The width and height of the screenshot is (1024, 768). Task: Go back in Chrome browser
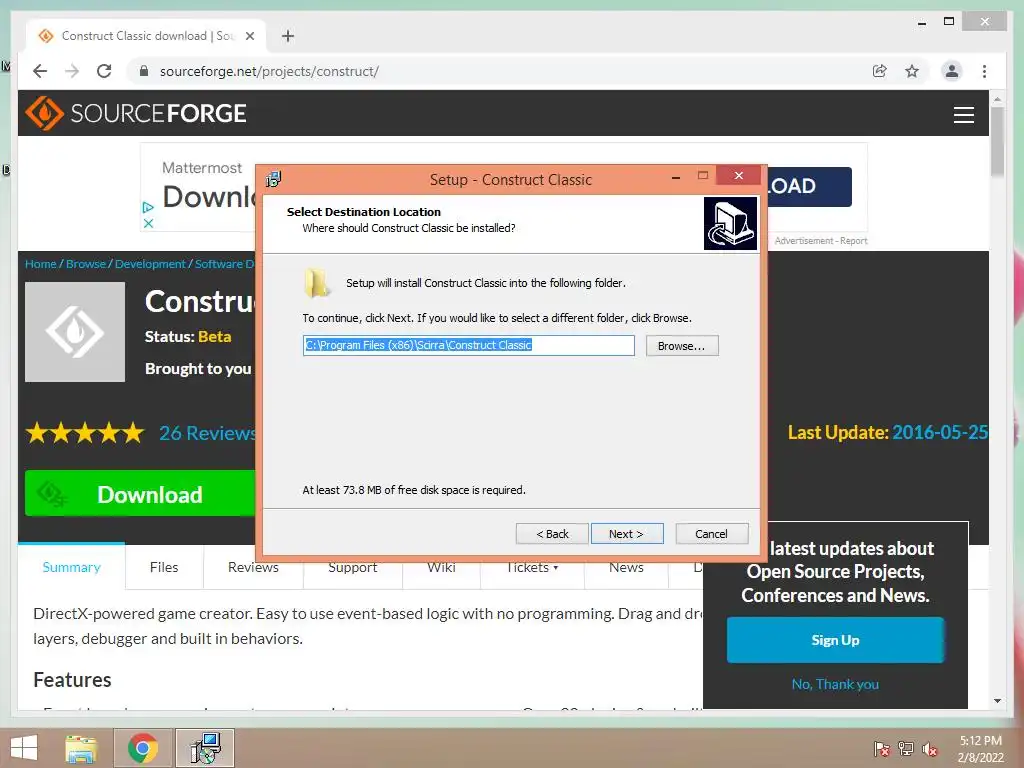[40, 71]
